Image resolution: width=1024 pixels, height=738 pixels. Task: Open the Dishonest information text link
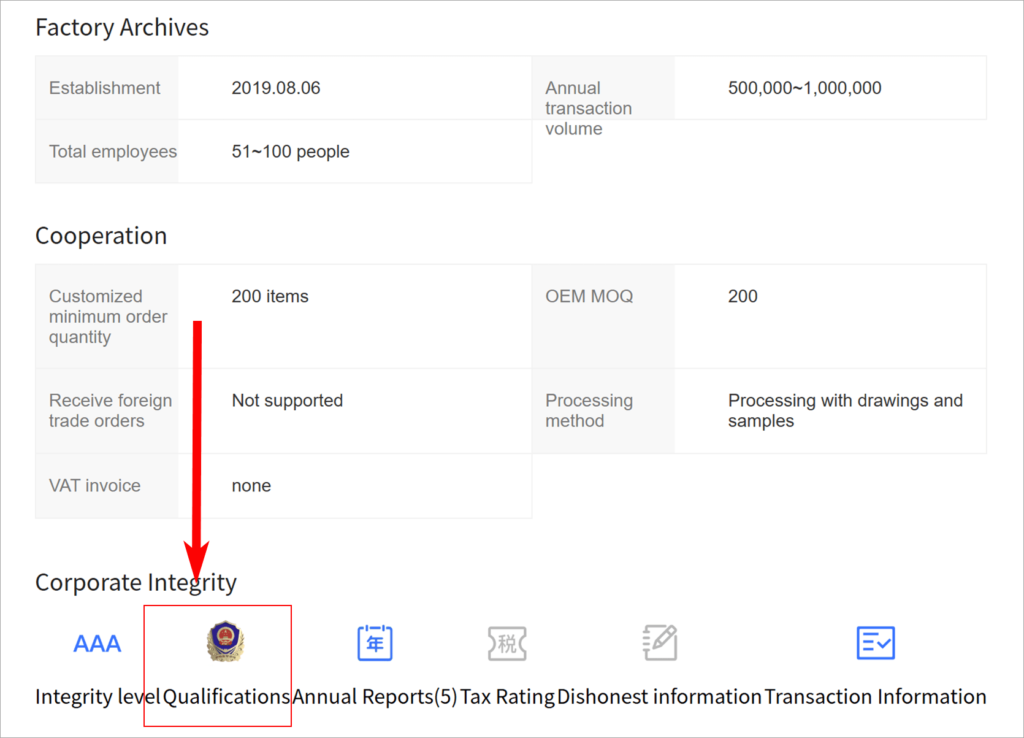tap(660, 696)
